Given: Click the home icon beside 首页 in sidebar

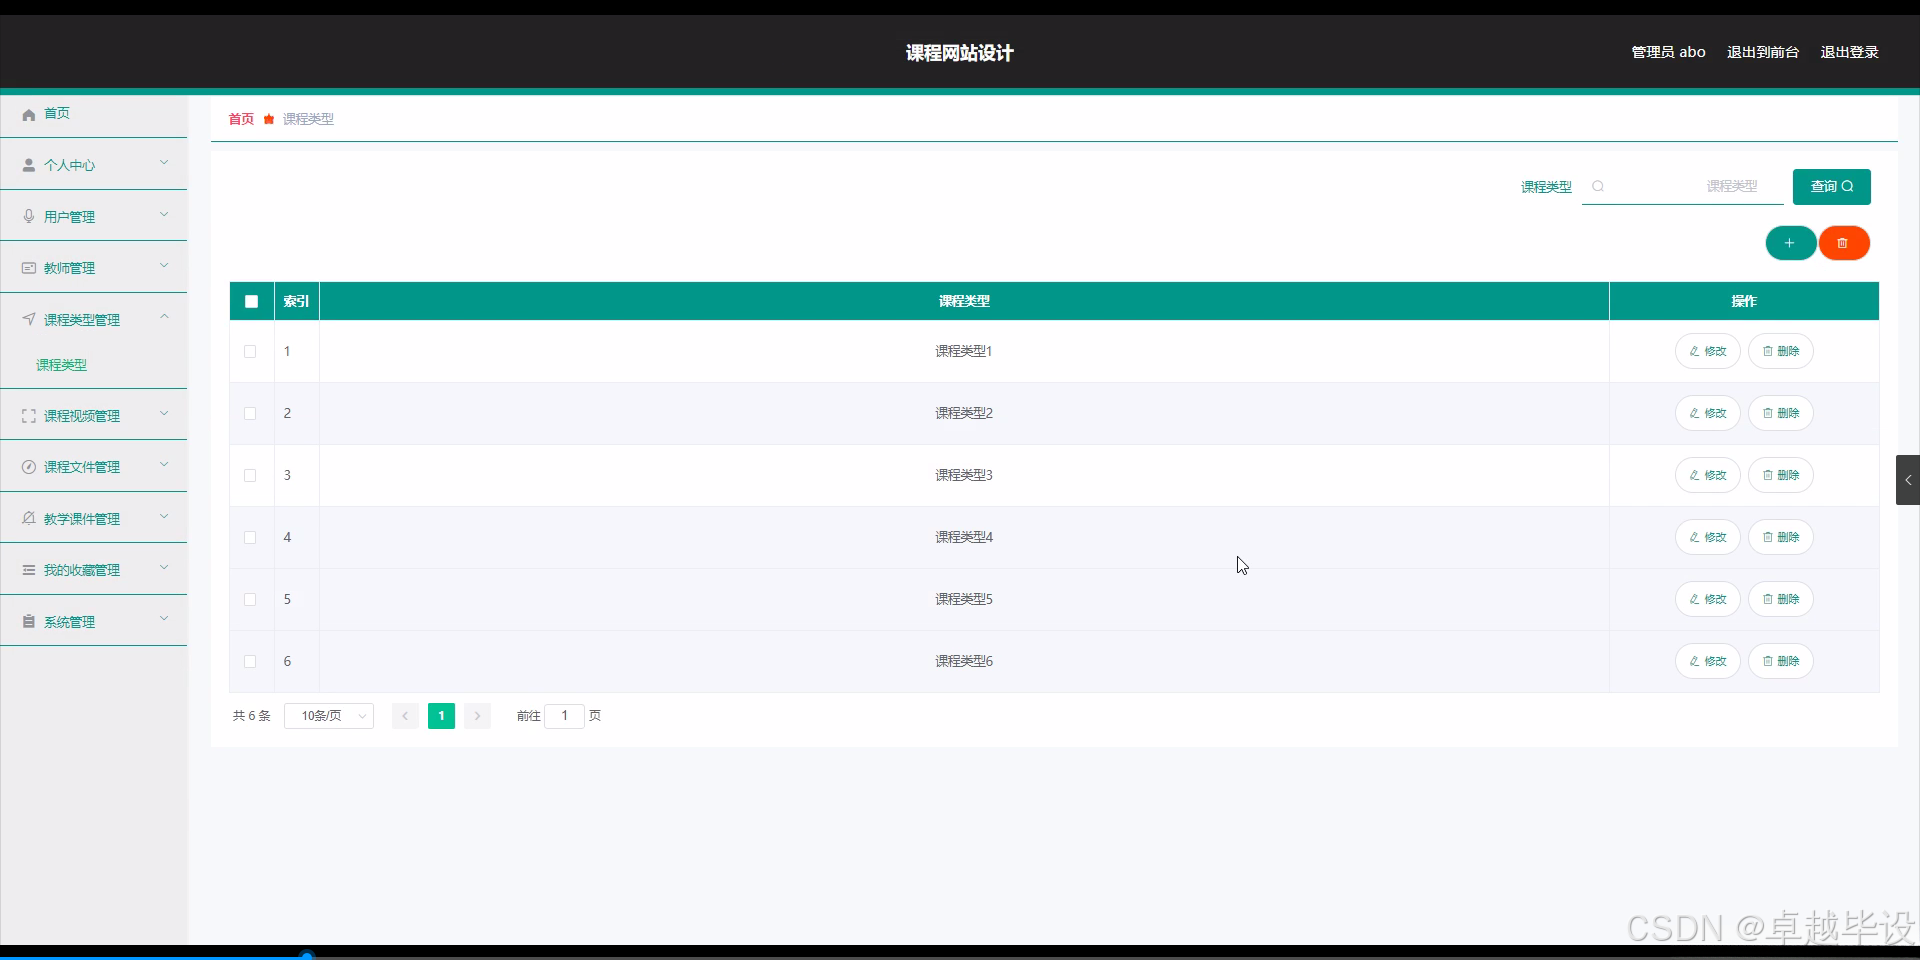Looking at the screenshot, I should [29, 115].
